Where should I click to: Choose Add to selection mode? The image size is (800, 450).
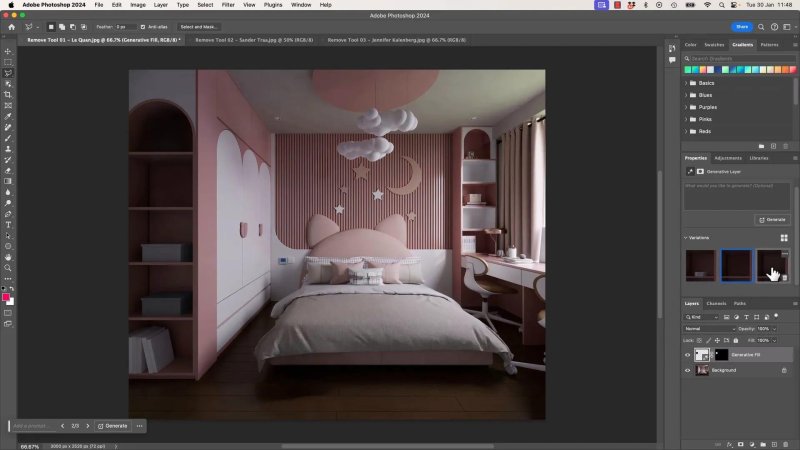click(62, 27)
